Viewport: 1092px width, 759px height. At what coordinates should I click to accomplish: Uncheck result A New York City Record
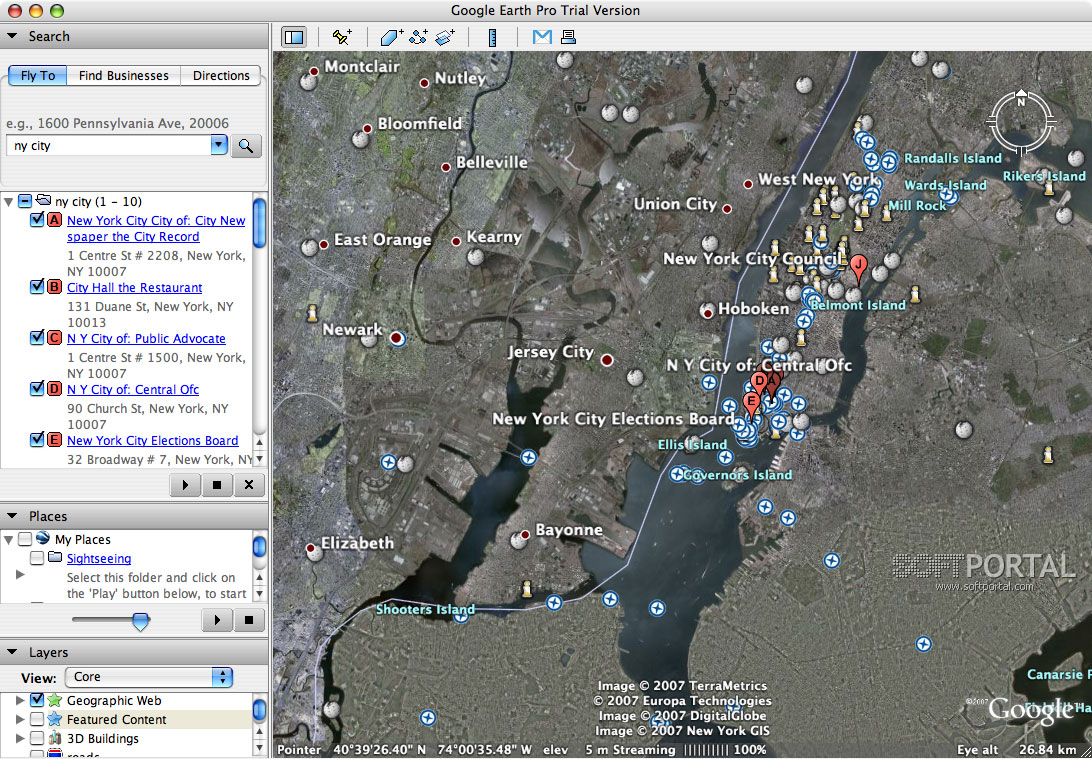(38, 221)
